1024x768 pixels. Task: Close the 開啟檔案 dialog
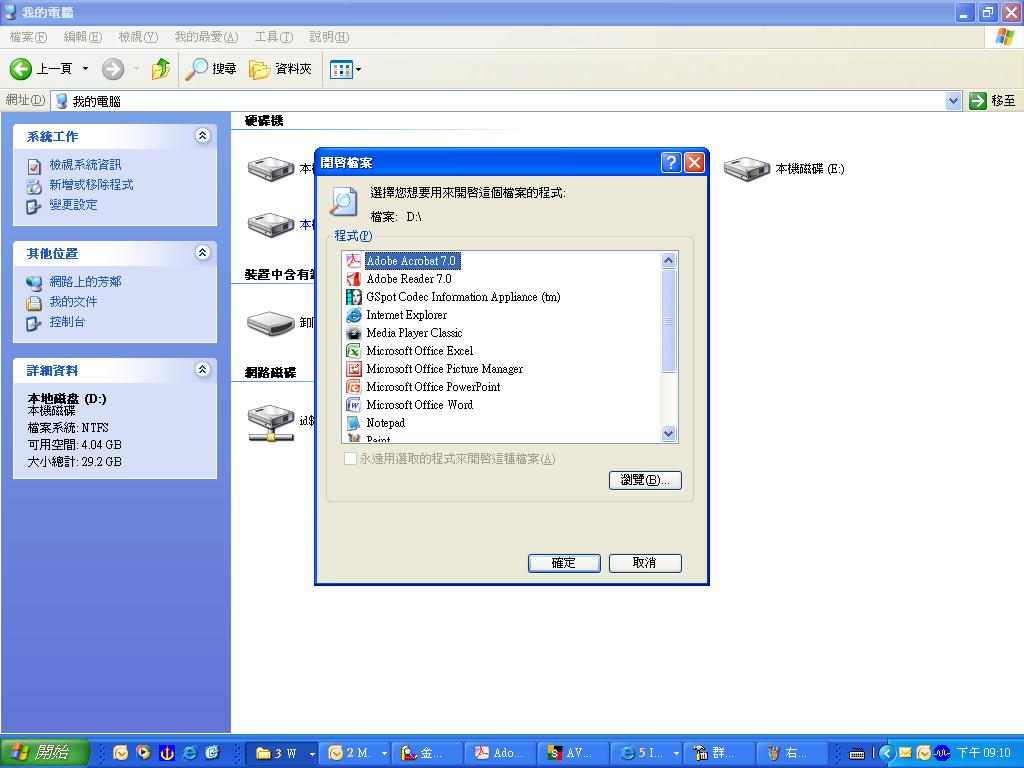pos(694,162)
